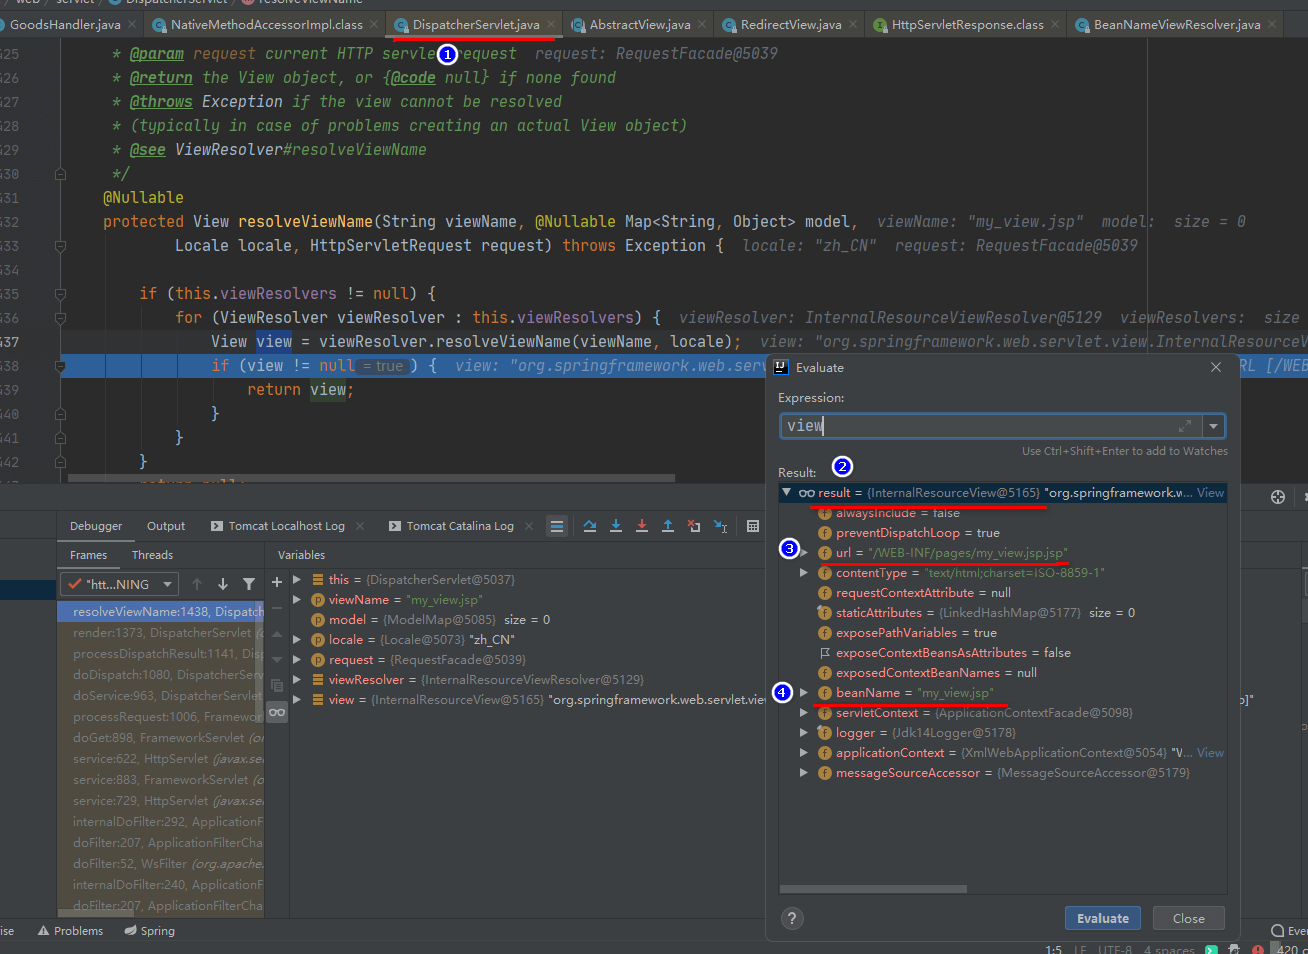Image resolution: width=1308 pixels, height=954 pixels.
Task: Click the red Force Step Into icon
Action: 642,526
